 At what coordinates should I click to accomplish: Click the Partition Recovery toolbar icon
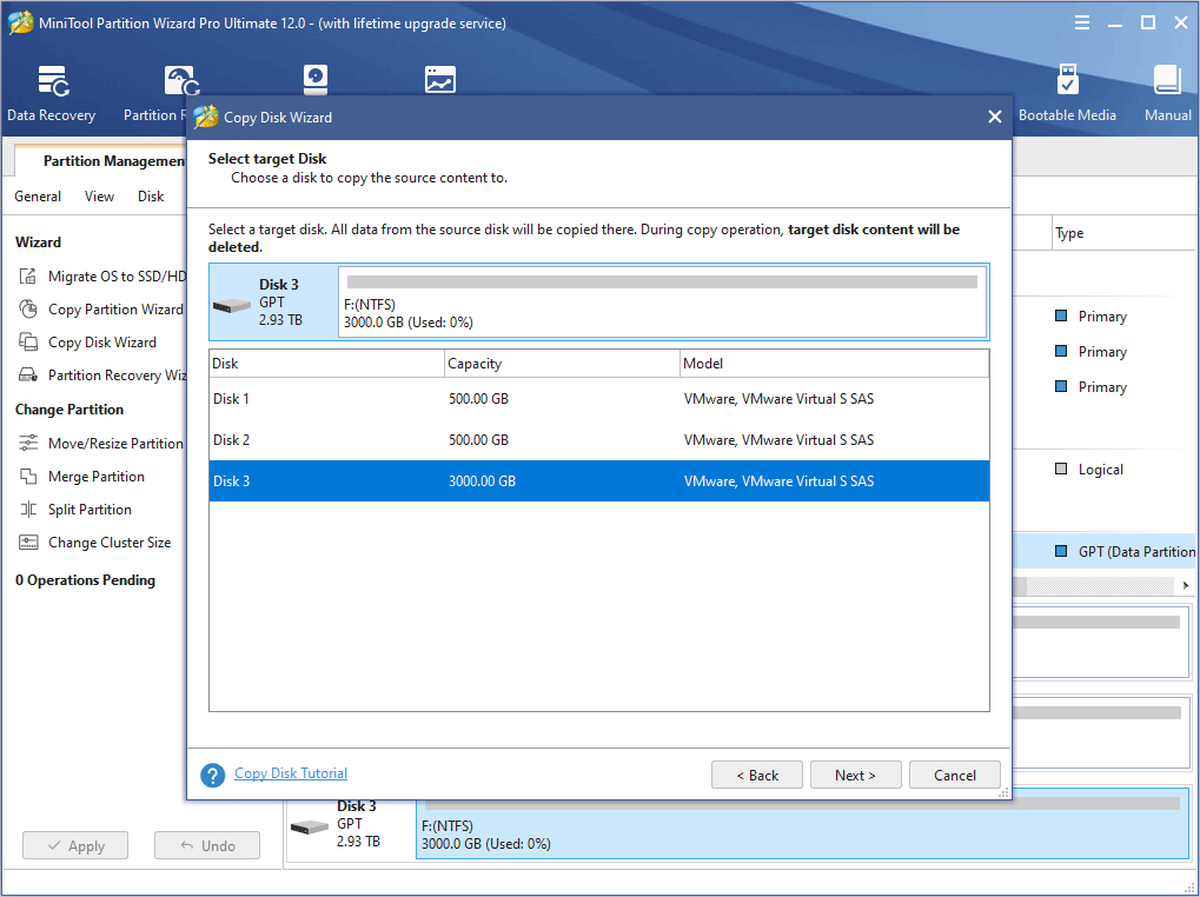coord(180,80)
